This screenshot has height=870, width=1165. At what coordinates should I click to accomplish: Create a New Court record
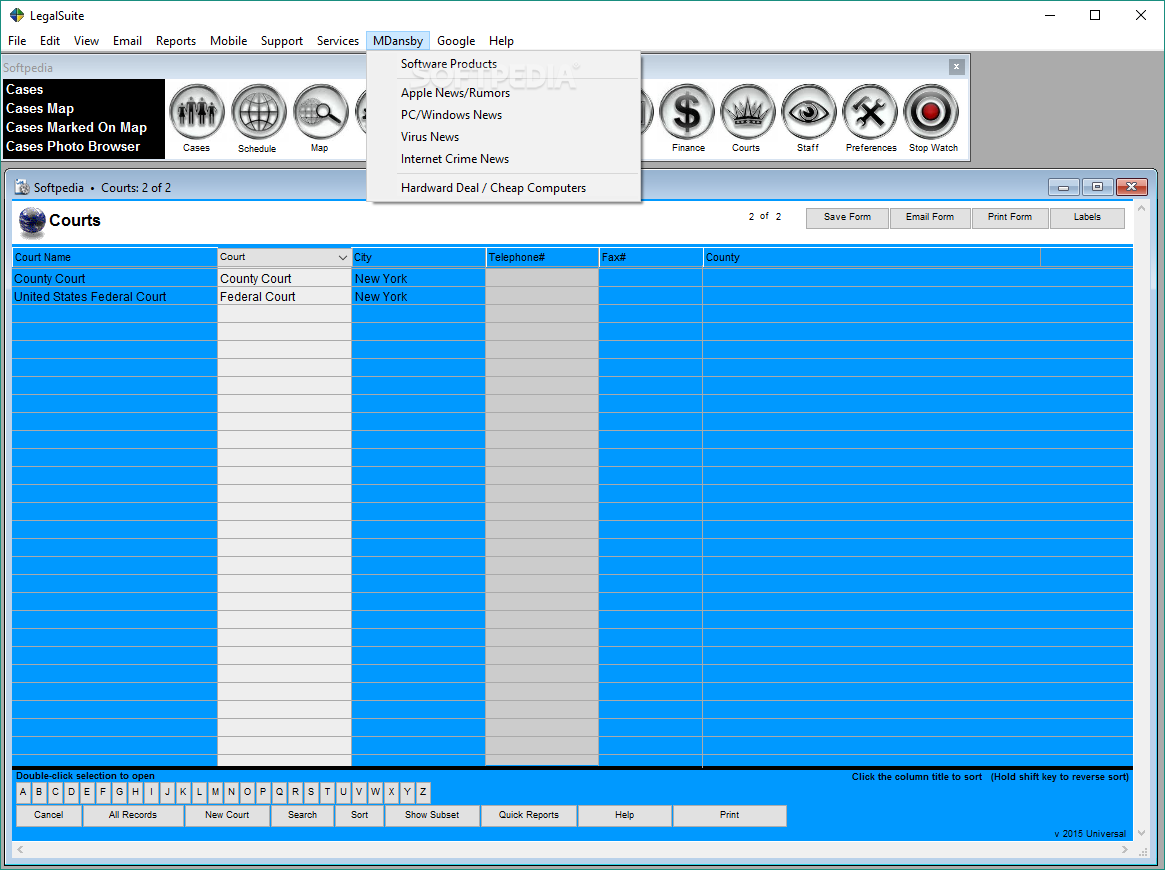coord(227,815)
